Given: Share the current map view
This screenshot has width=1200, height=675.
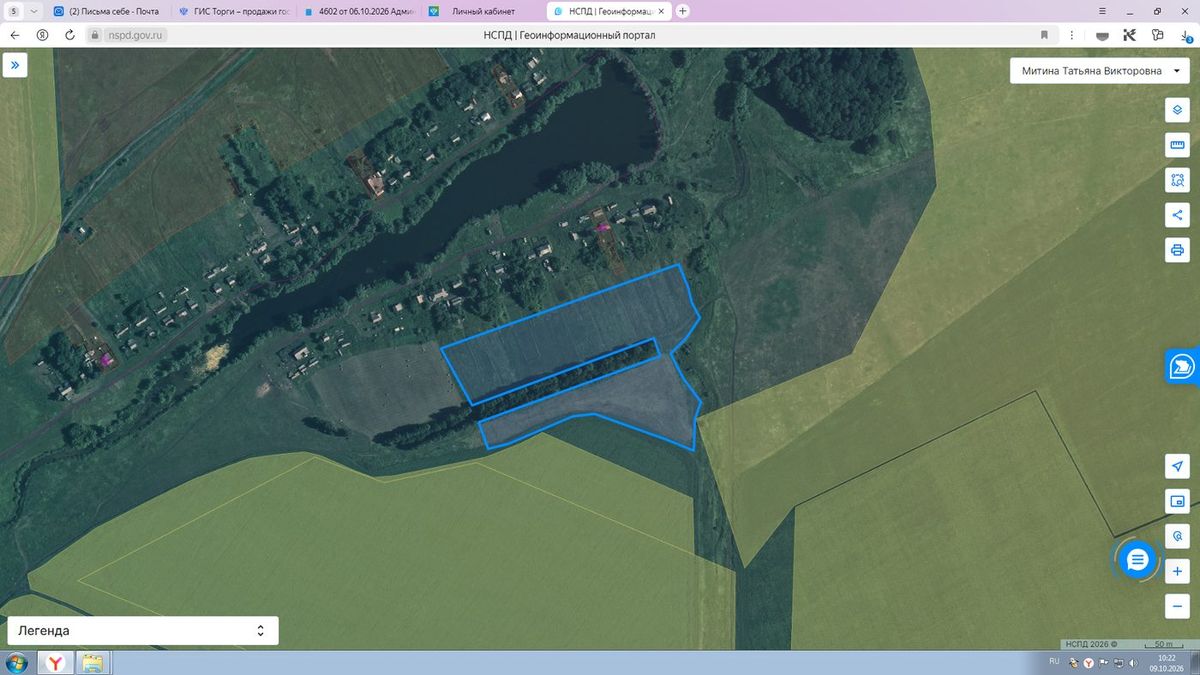Looking at the screenshot, I should [1177, 214].
